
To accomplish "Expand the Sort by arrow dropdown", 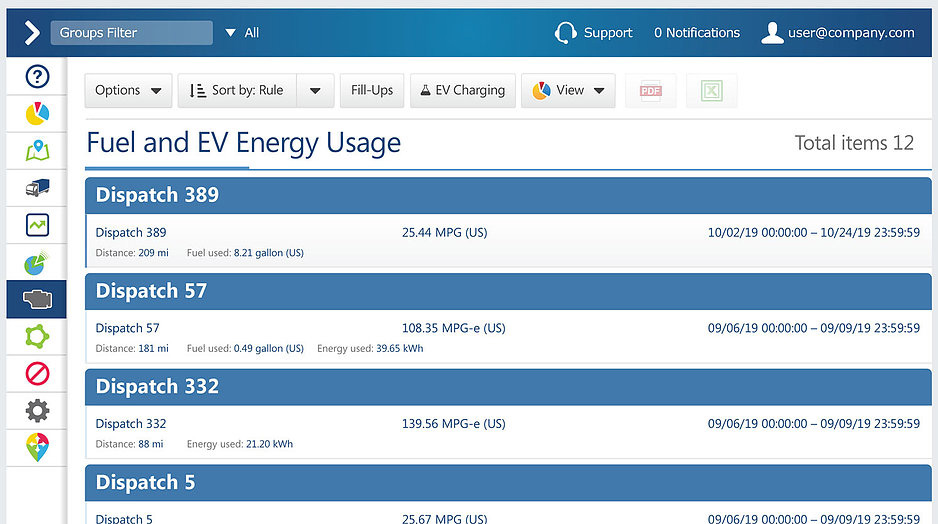I will (x=315, y=91).
